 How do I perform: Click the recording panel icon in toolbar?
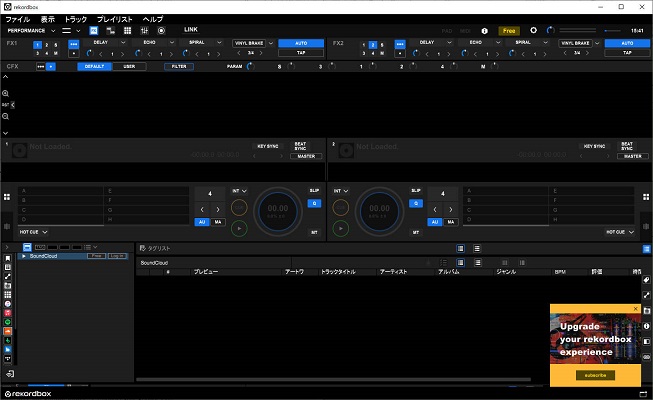tap(161, 30)
